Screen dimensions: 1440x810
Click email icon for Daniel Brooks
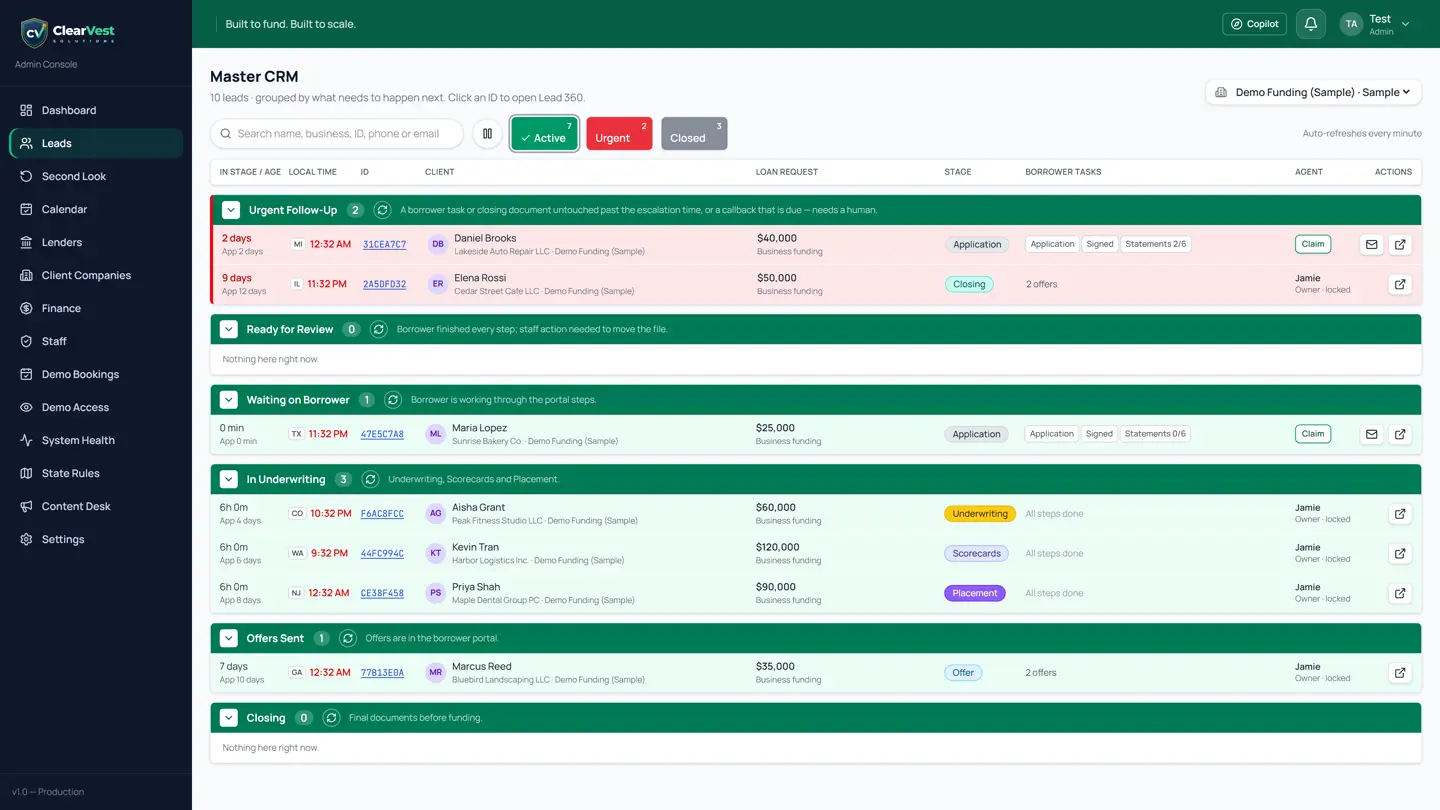coord(1371,244)
